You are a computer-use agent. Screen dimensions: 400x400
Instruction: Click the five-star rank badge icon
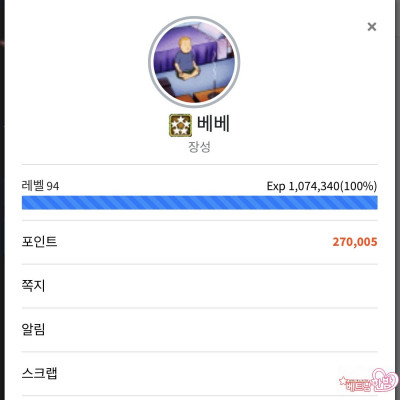180,125
